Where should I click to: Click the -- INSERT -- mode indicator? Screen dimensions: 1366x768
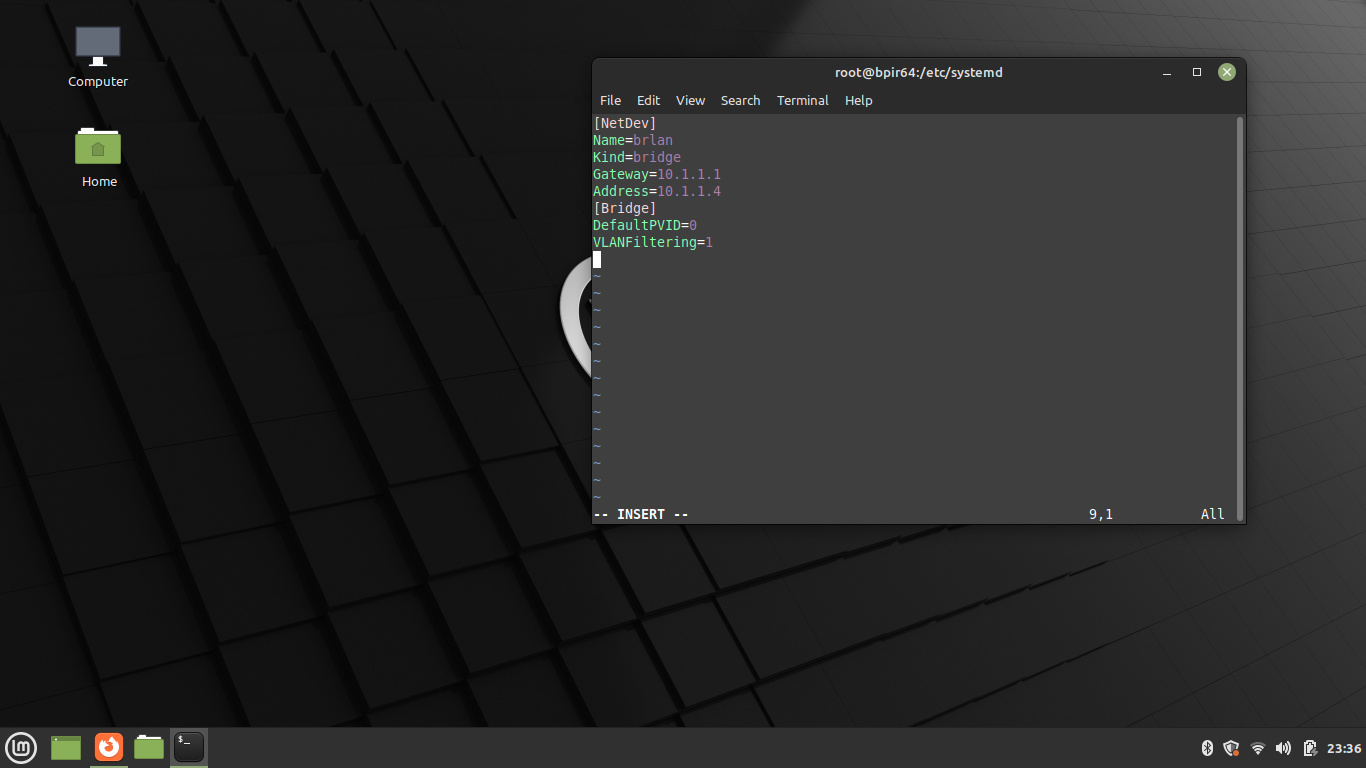tap(641, 514)
